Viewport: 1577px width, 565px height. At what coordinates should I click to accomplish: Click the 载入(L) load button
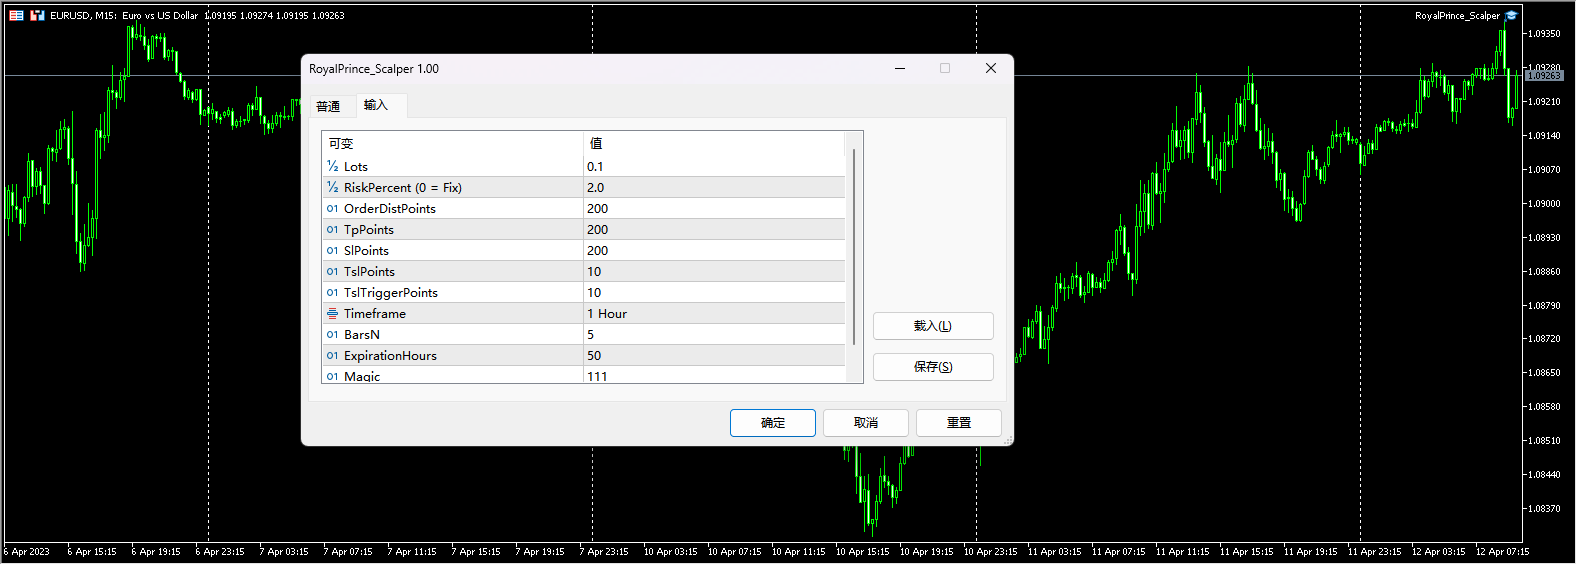[x=933, y=326]
